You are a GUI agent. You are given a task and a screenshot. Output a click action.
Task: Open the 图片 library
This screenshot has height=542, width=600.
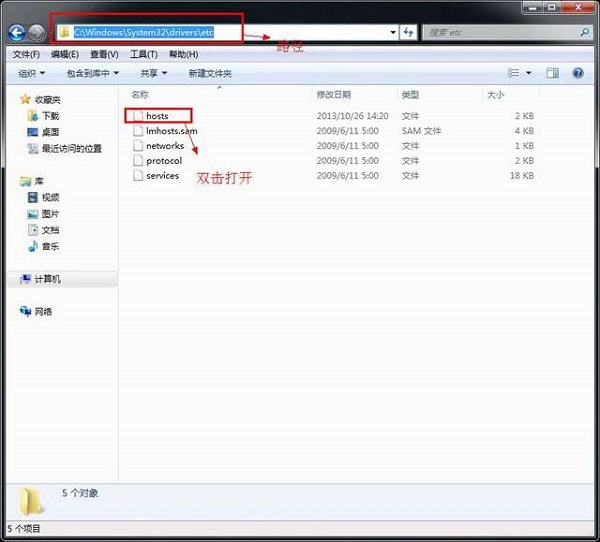coord(50,214)
